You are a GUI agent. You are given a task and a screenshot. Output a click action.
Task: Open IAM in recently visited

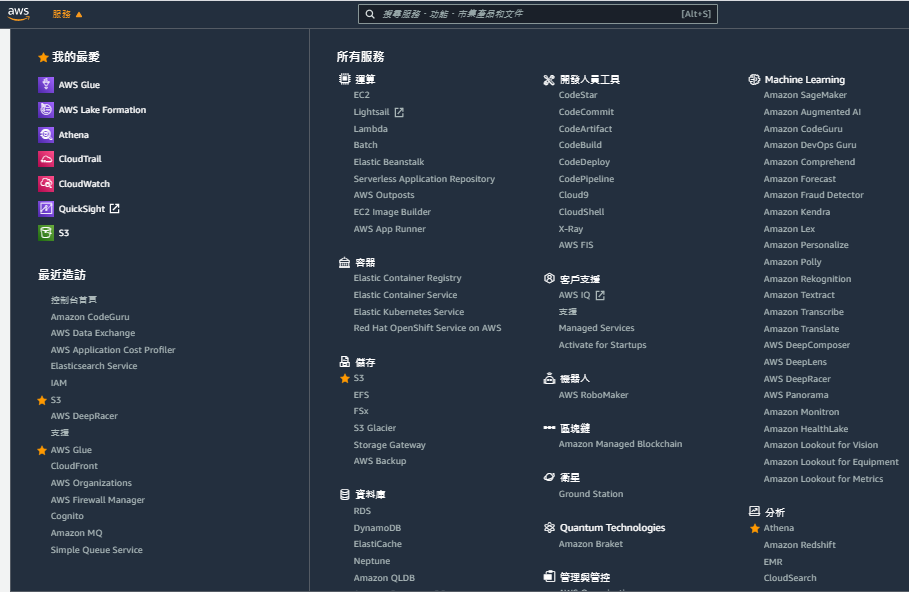pyautogui.click(x=59, y=383)
